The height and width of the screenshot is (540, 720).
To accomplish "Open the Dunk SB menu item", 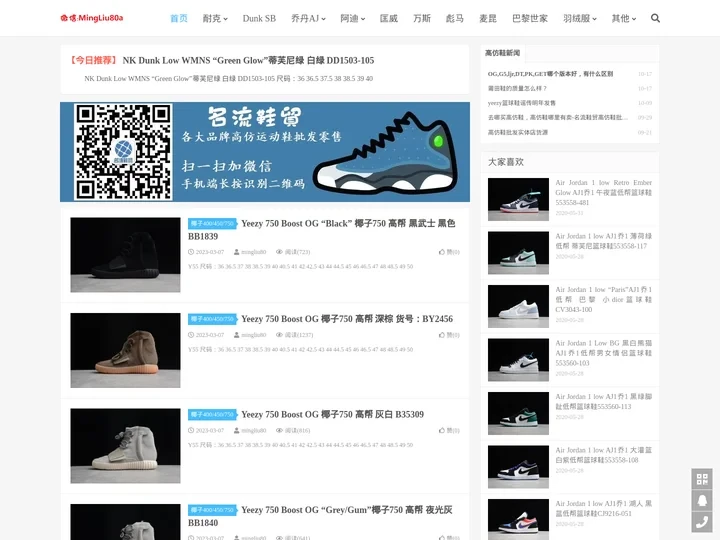I will (x=259, y=18).
